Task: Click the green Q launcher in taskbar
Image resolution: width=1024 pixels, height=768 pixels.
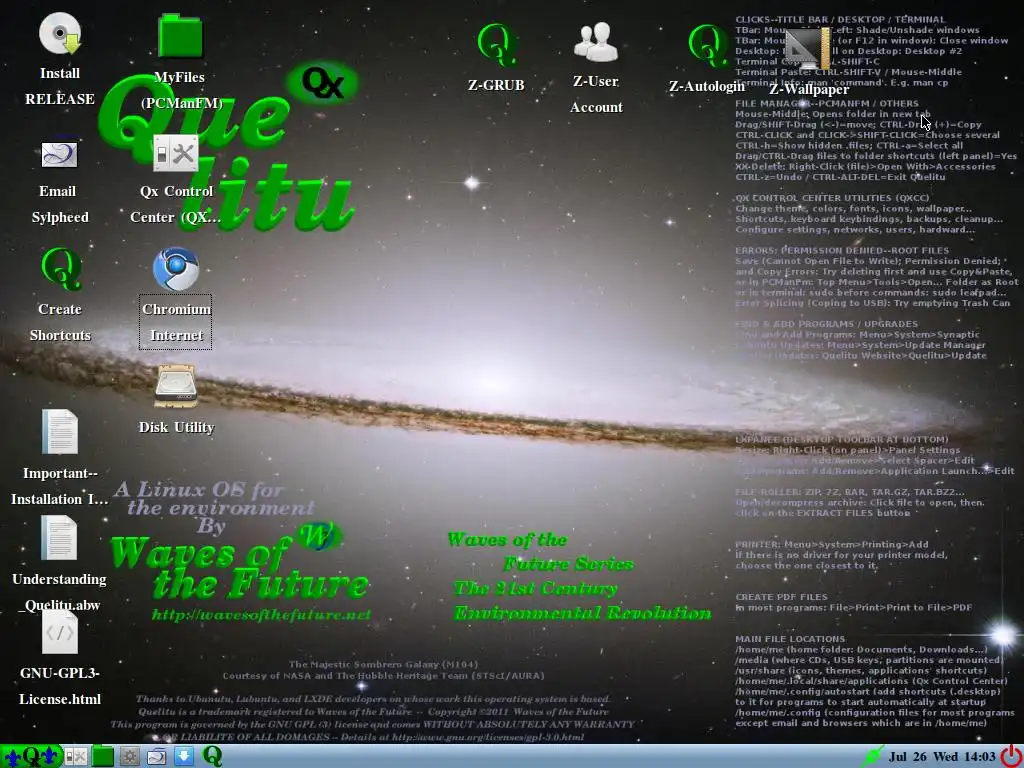Action: click(212, 756)
